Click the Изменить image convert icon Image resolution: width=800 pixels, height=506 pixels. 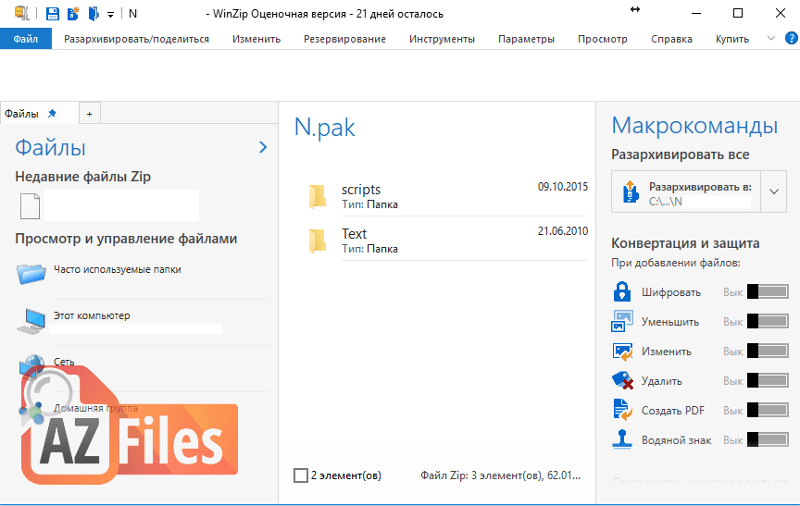622,351
